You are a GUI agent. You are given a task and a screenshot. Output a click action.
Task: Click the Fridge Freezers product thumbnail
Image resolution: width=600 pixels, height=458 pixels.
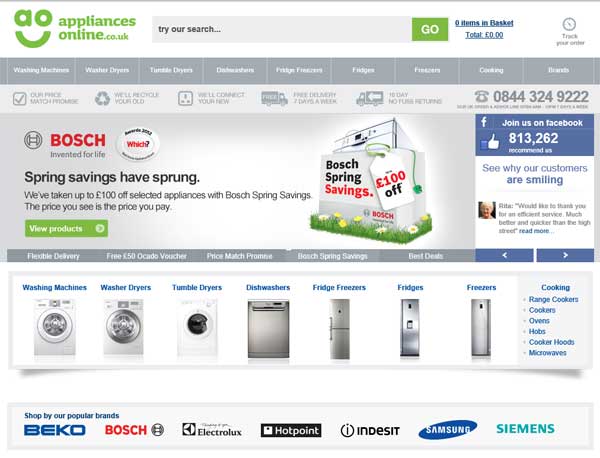[339, 329]
